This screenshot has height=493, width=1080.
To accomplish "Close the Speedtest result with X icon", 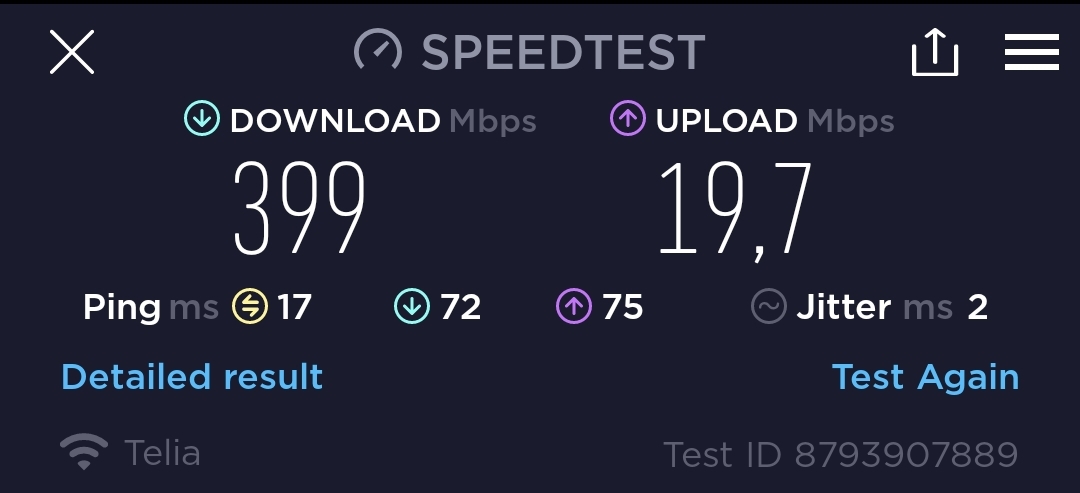I will (x=72, y=52).
